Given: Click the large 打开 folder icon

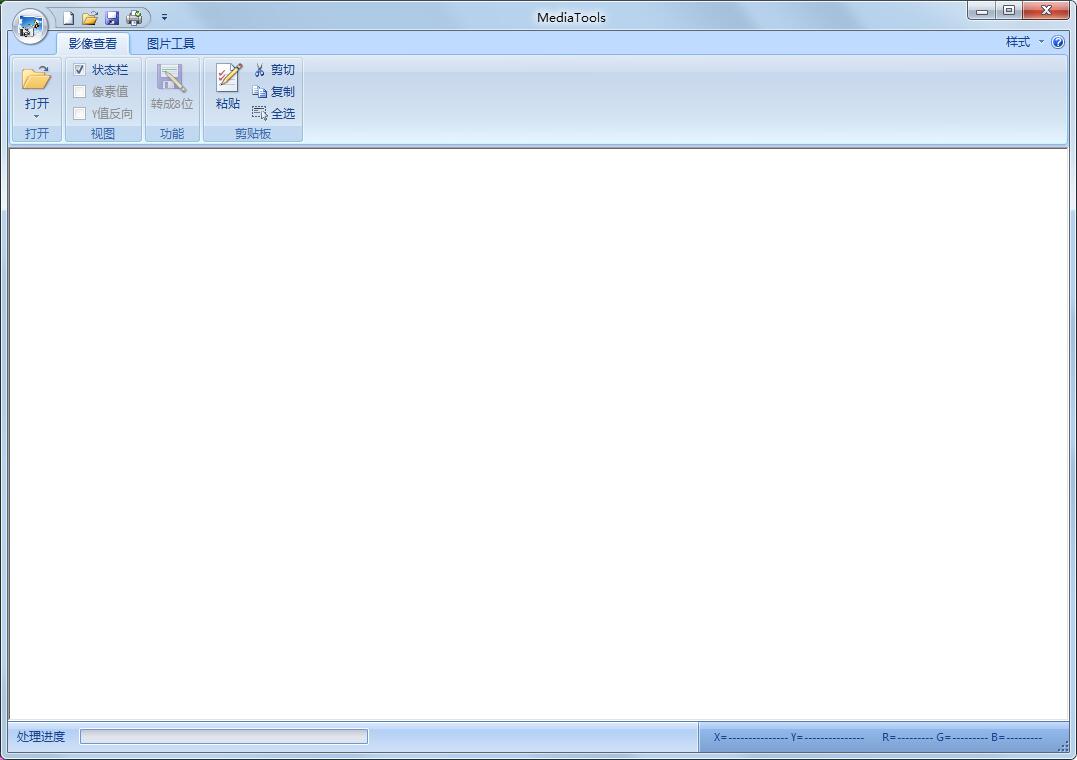Looking at the screenshot, I should click(x=36, y=78).
